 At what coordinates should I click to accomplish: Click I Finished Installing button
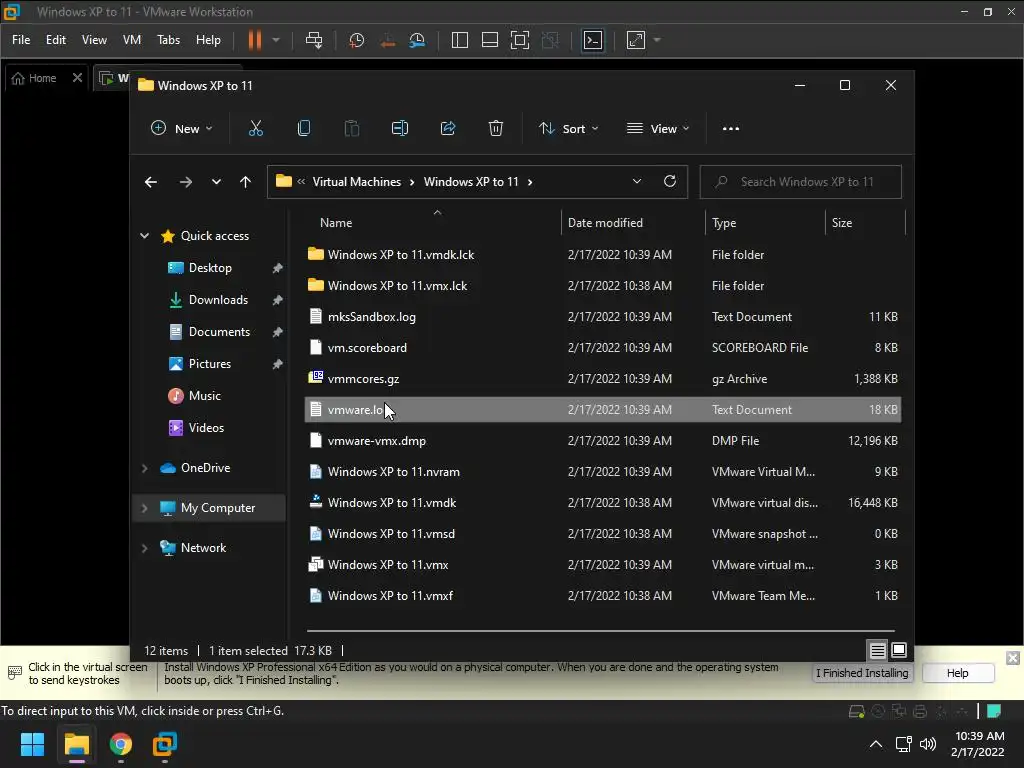point(862,673)
